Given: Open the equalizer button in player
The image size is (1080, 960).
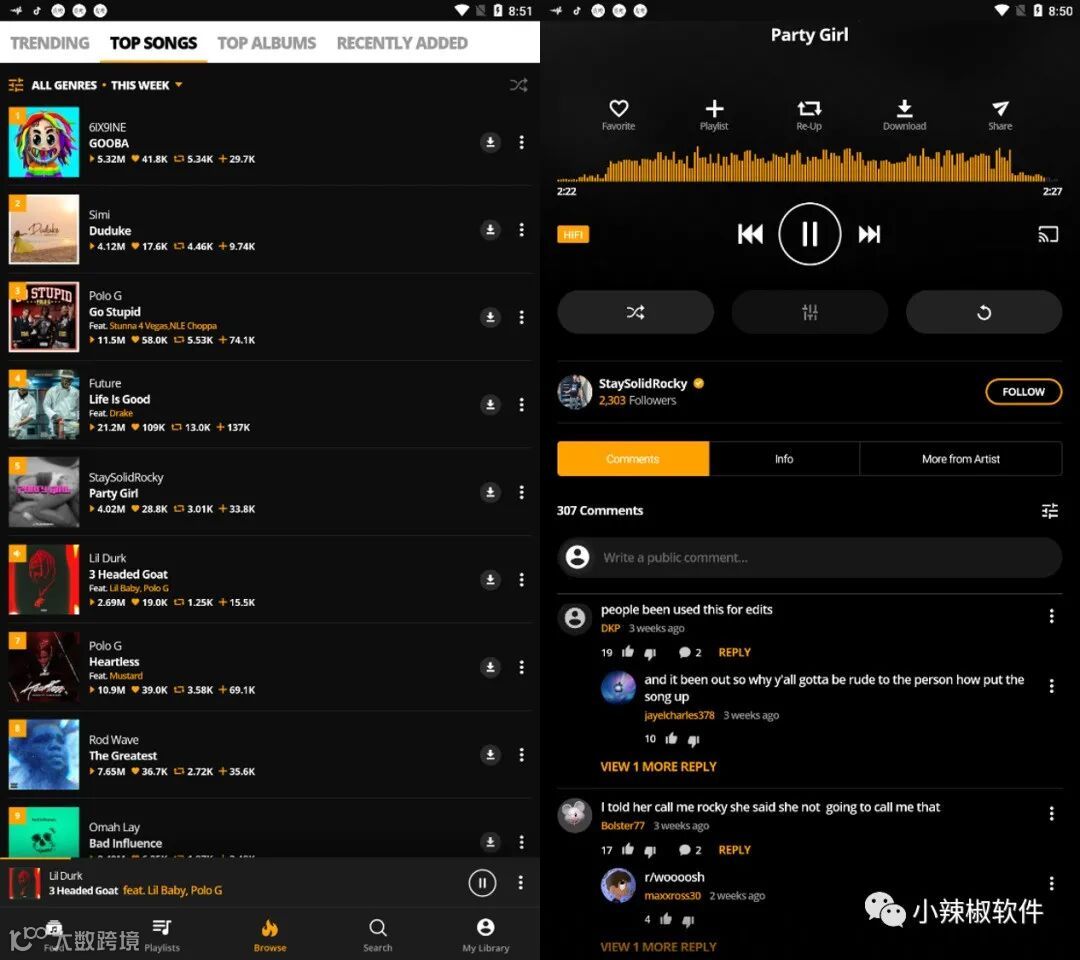Looking at the screenshot, I should tap(809, 312).
